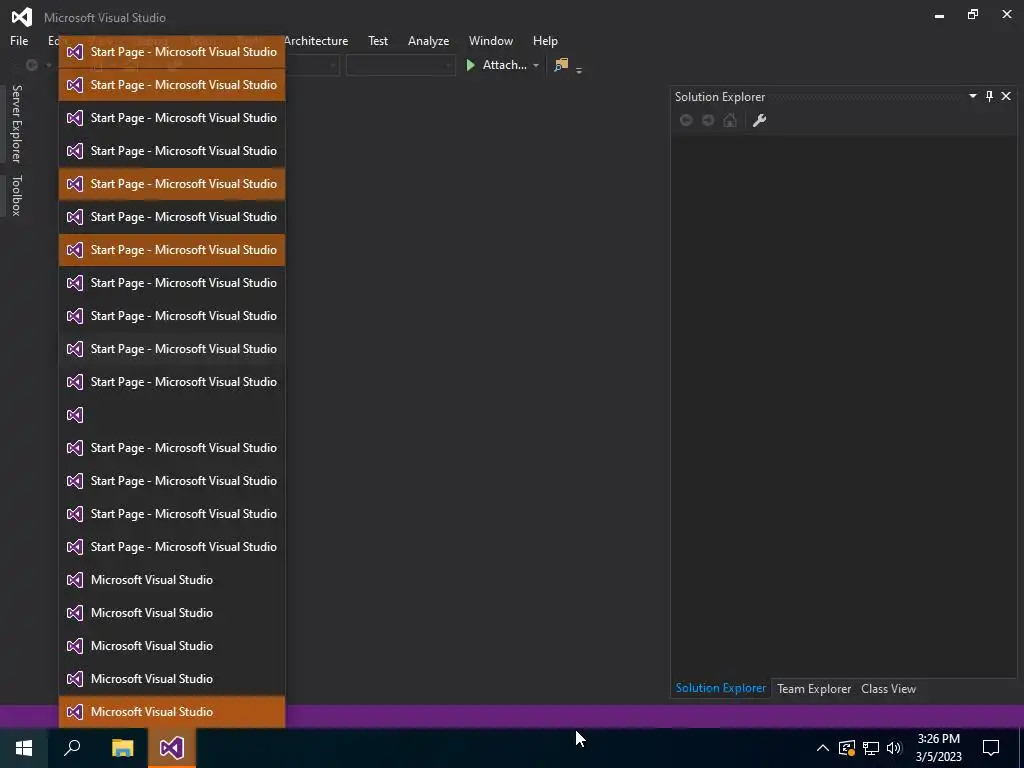1024x768 pixels.
Task: Restore down the Visual Studio window
Action: coord(973,14)
